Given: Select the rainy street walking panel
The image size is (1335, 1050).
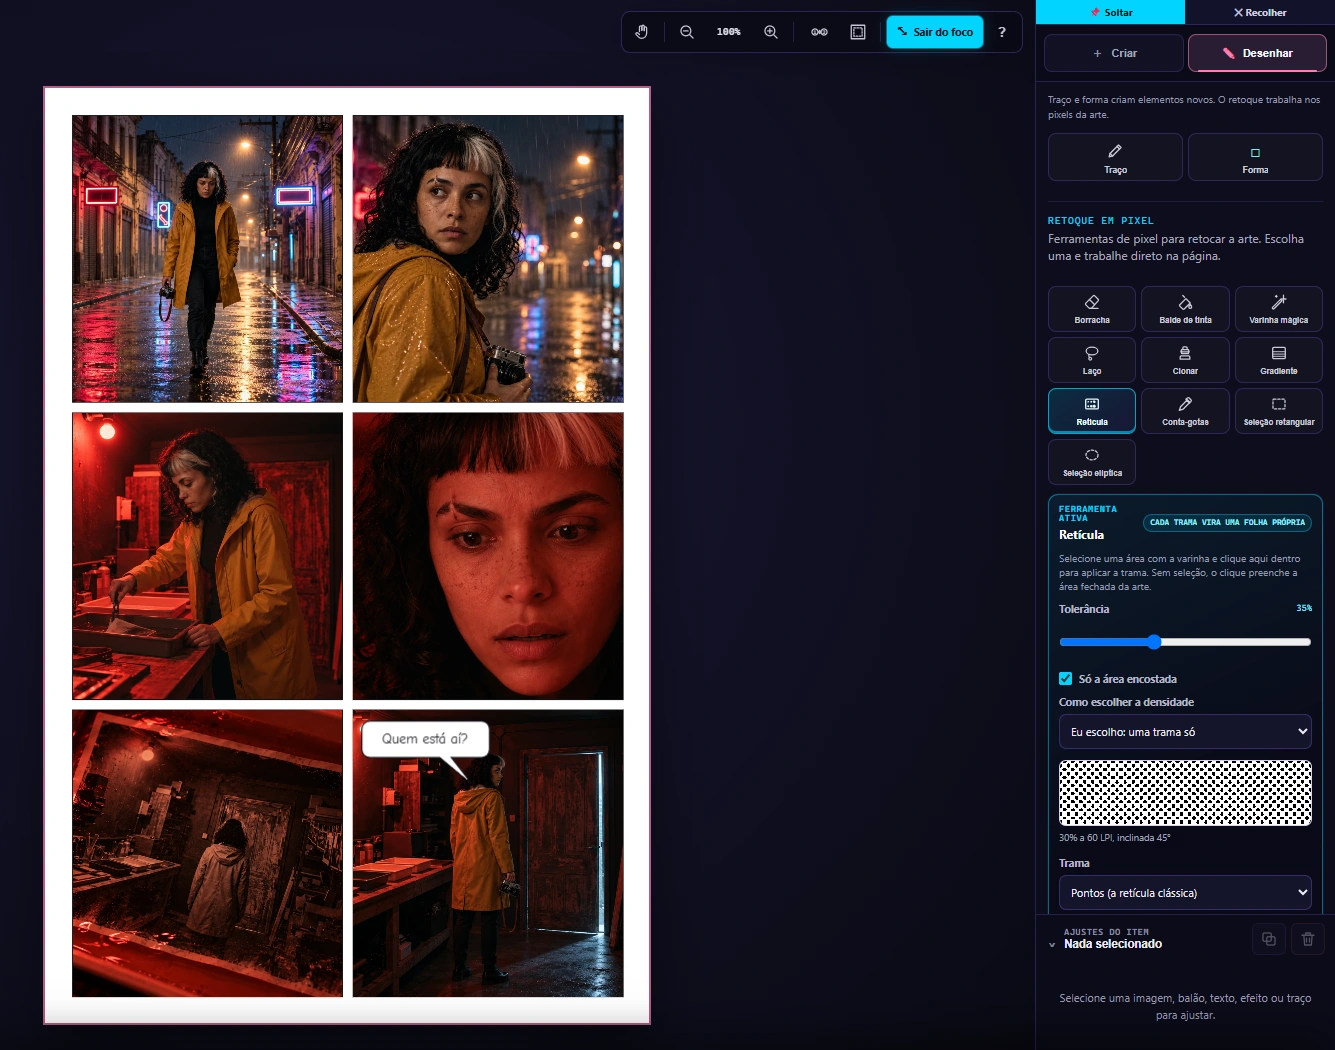Looking at the screenshot, I should pos(207,259).
